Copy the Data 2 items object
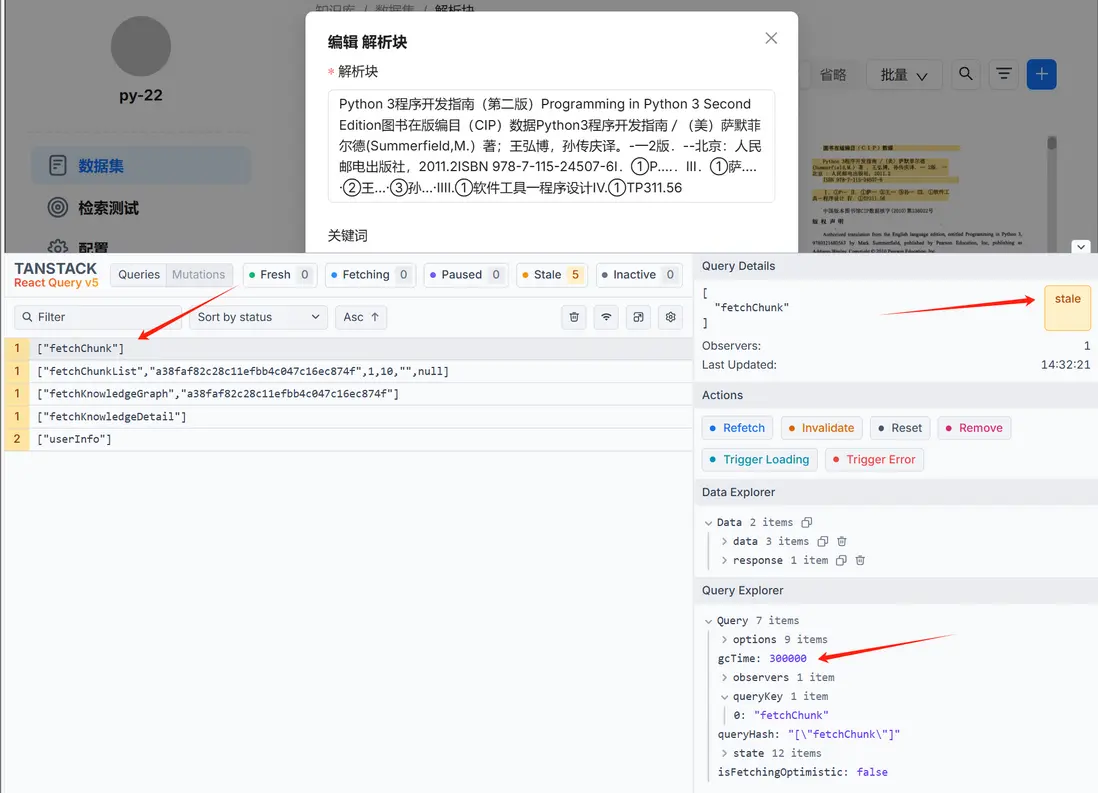Screen dimensions: 1098x793 coord(807,523)
